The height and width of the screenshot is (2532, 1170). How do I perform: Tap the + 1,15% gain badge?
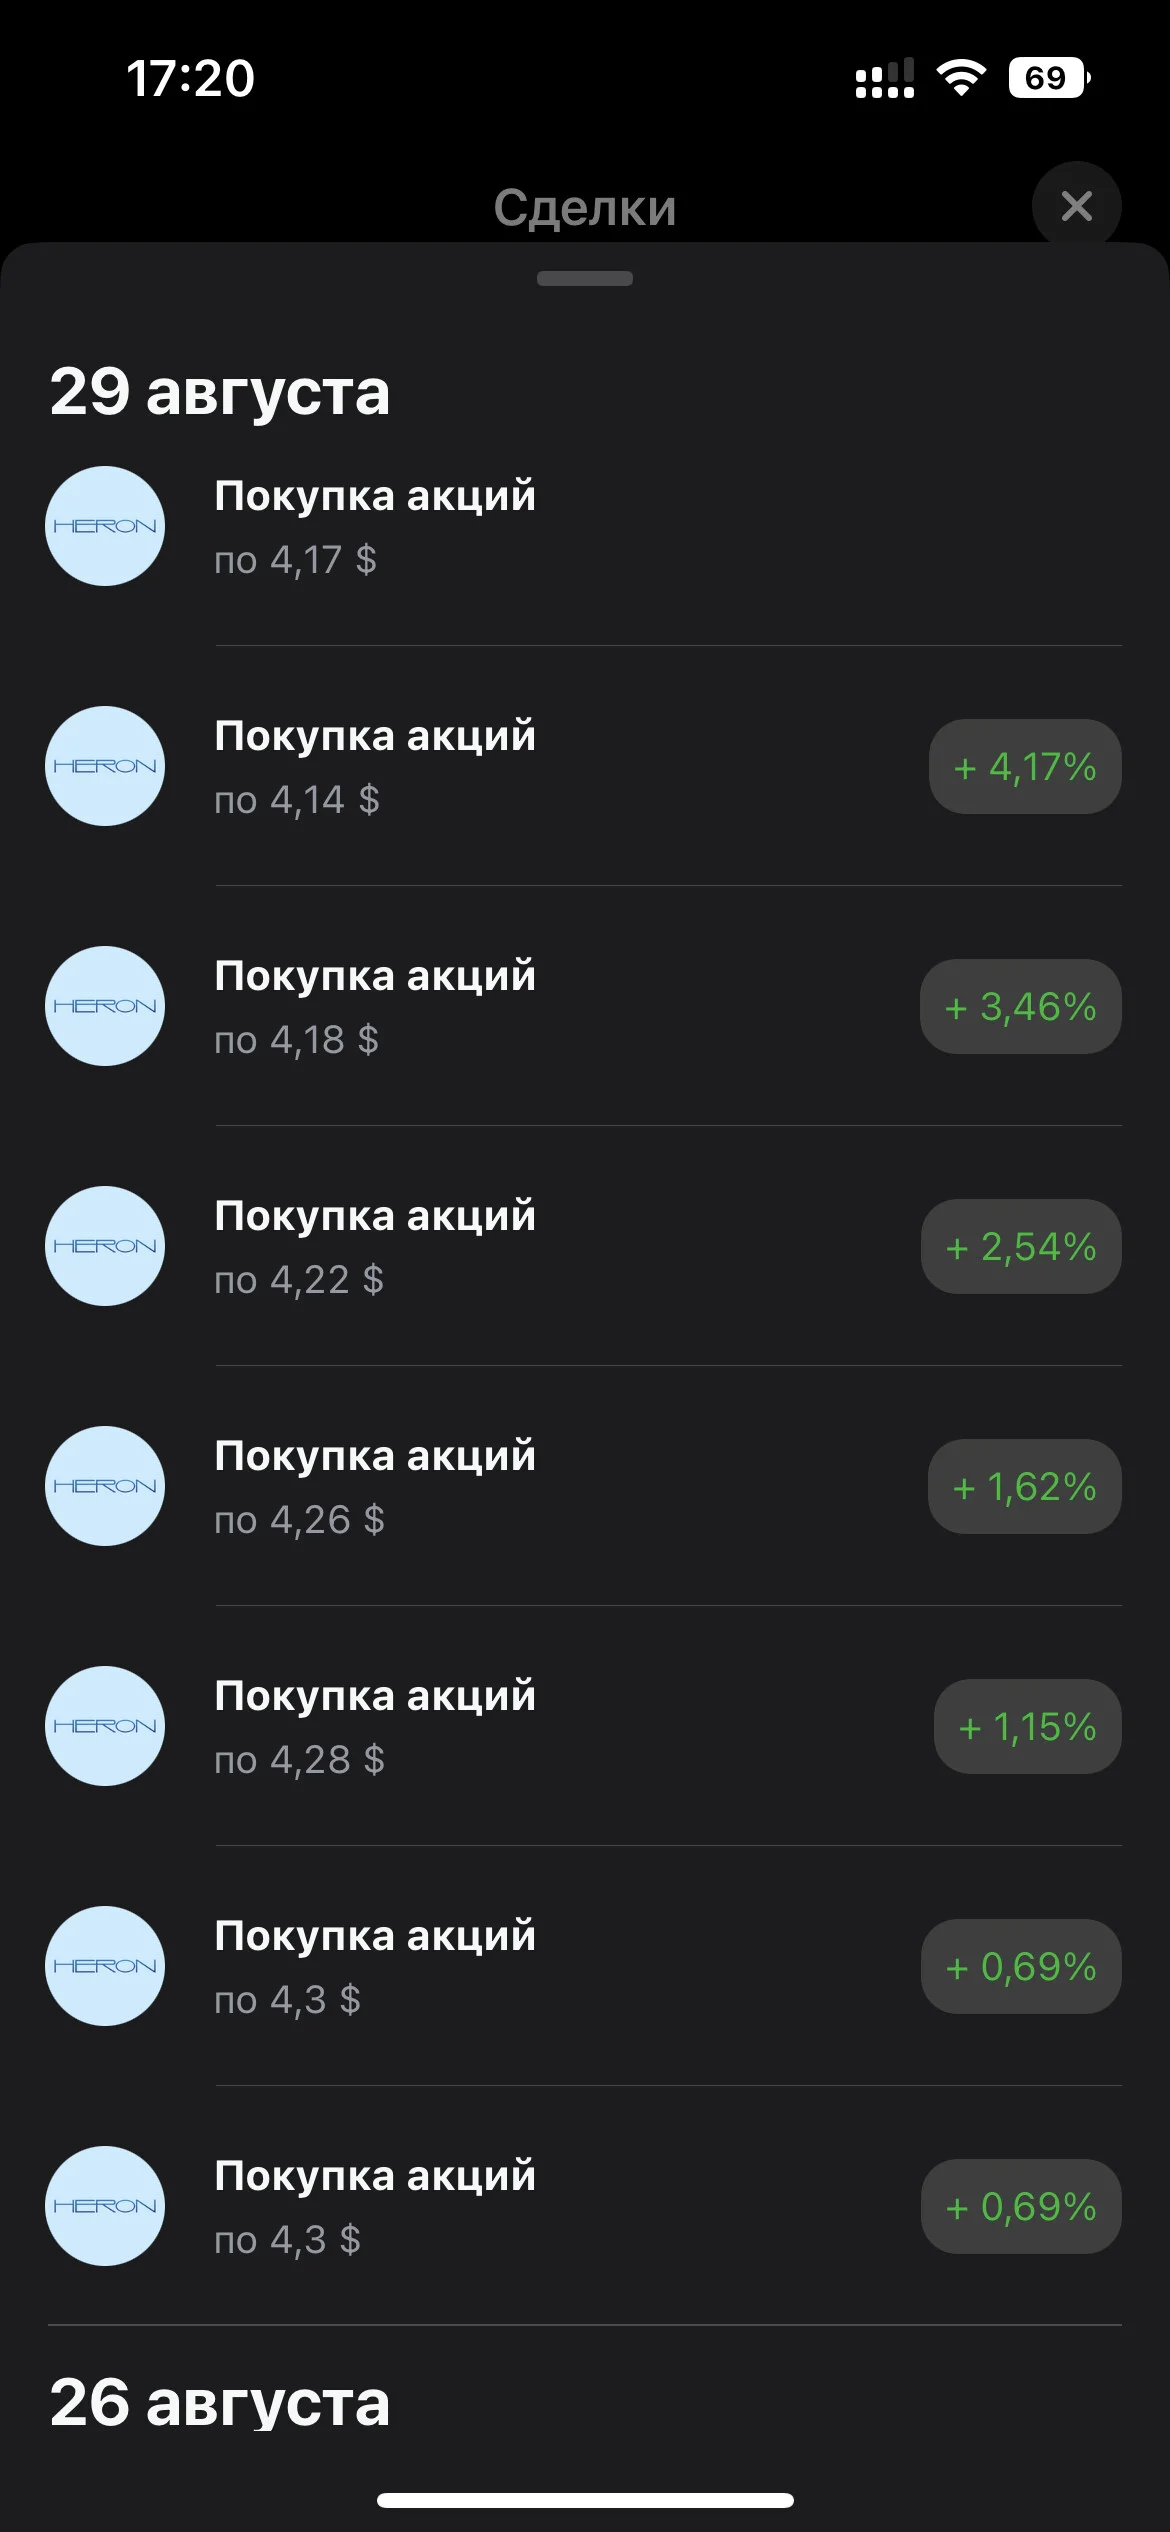pos(1028,1727)
